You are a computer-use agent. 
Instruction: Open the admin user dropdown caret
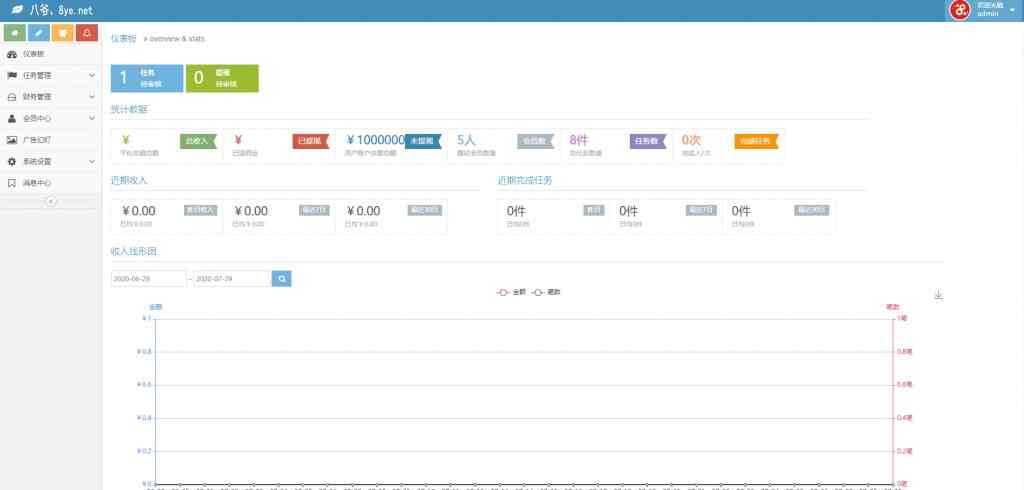click(1012, 10)
